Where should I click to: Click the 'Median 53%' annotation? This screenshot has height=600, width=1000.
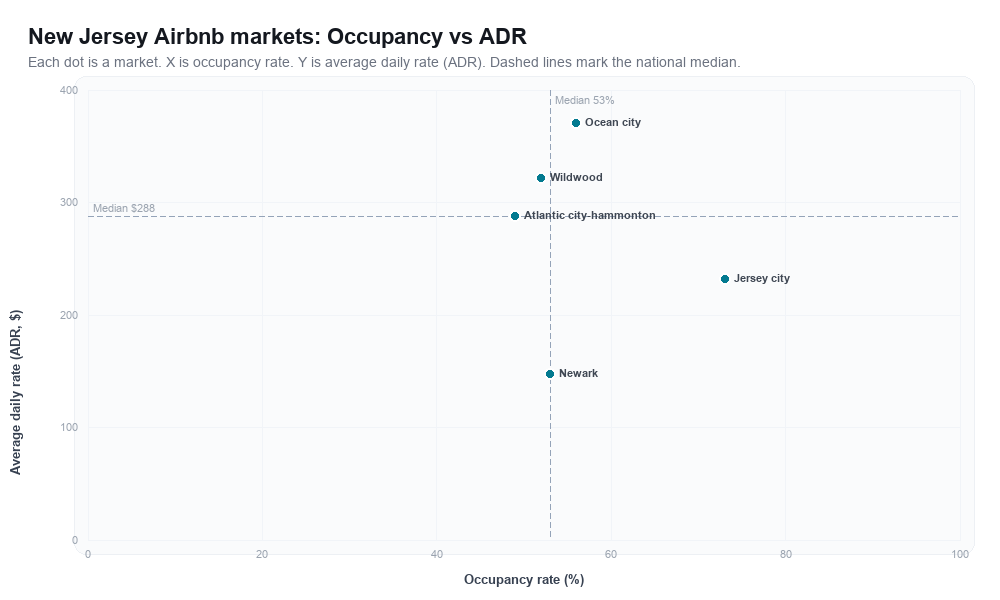584,100
